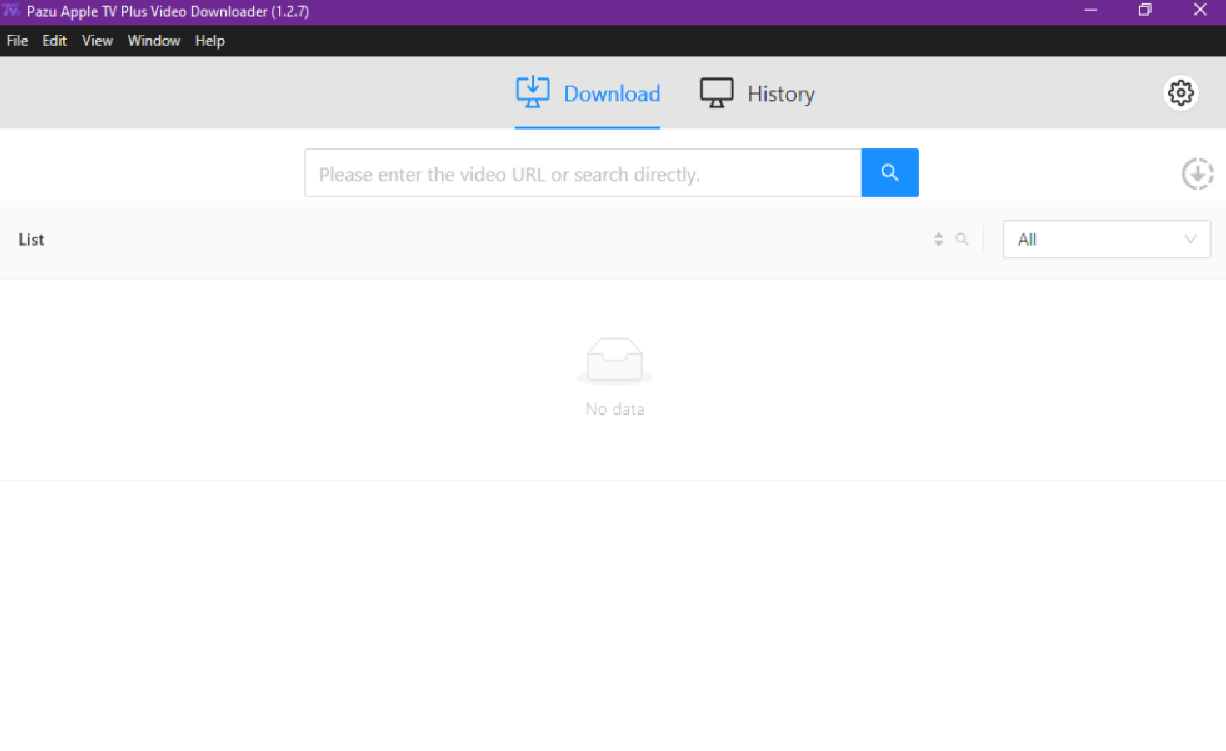Click the List column header label
Screen dimensions: 1226x751
[x=32, y=240]
